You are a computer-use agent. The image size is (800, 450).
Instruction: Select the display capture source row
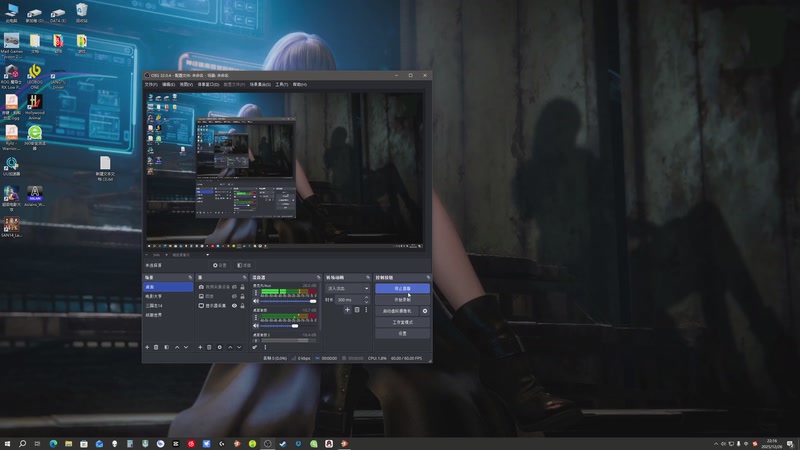pos(222,306)
